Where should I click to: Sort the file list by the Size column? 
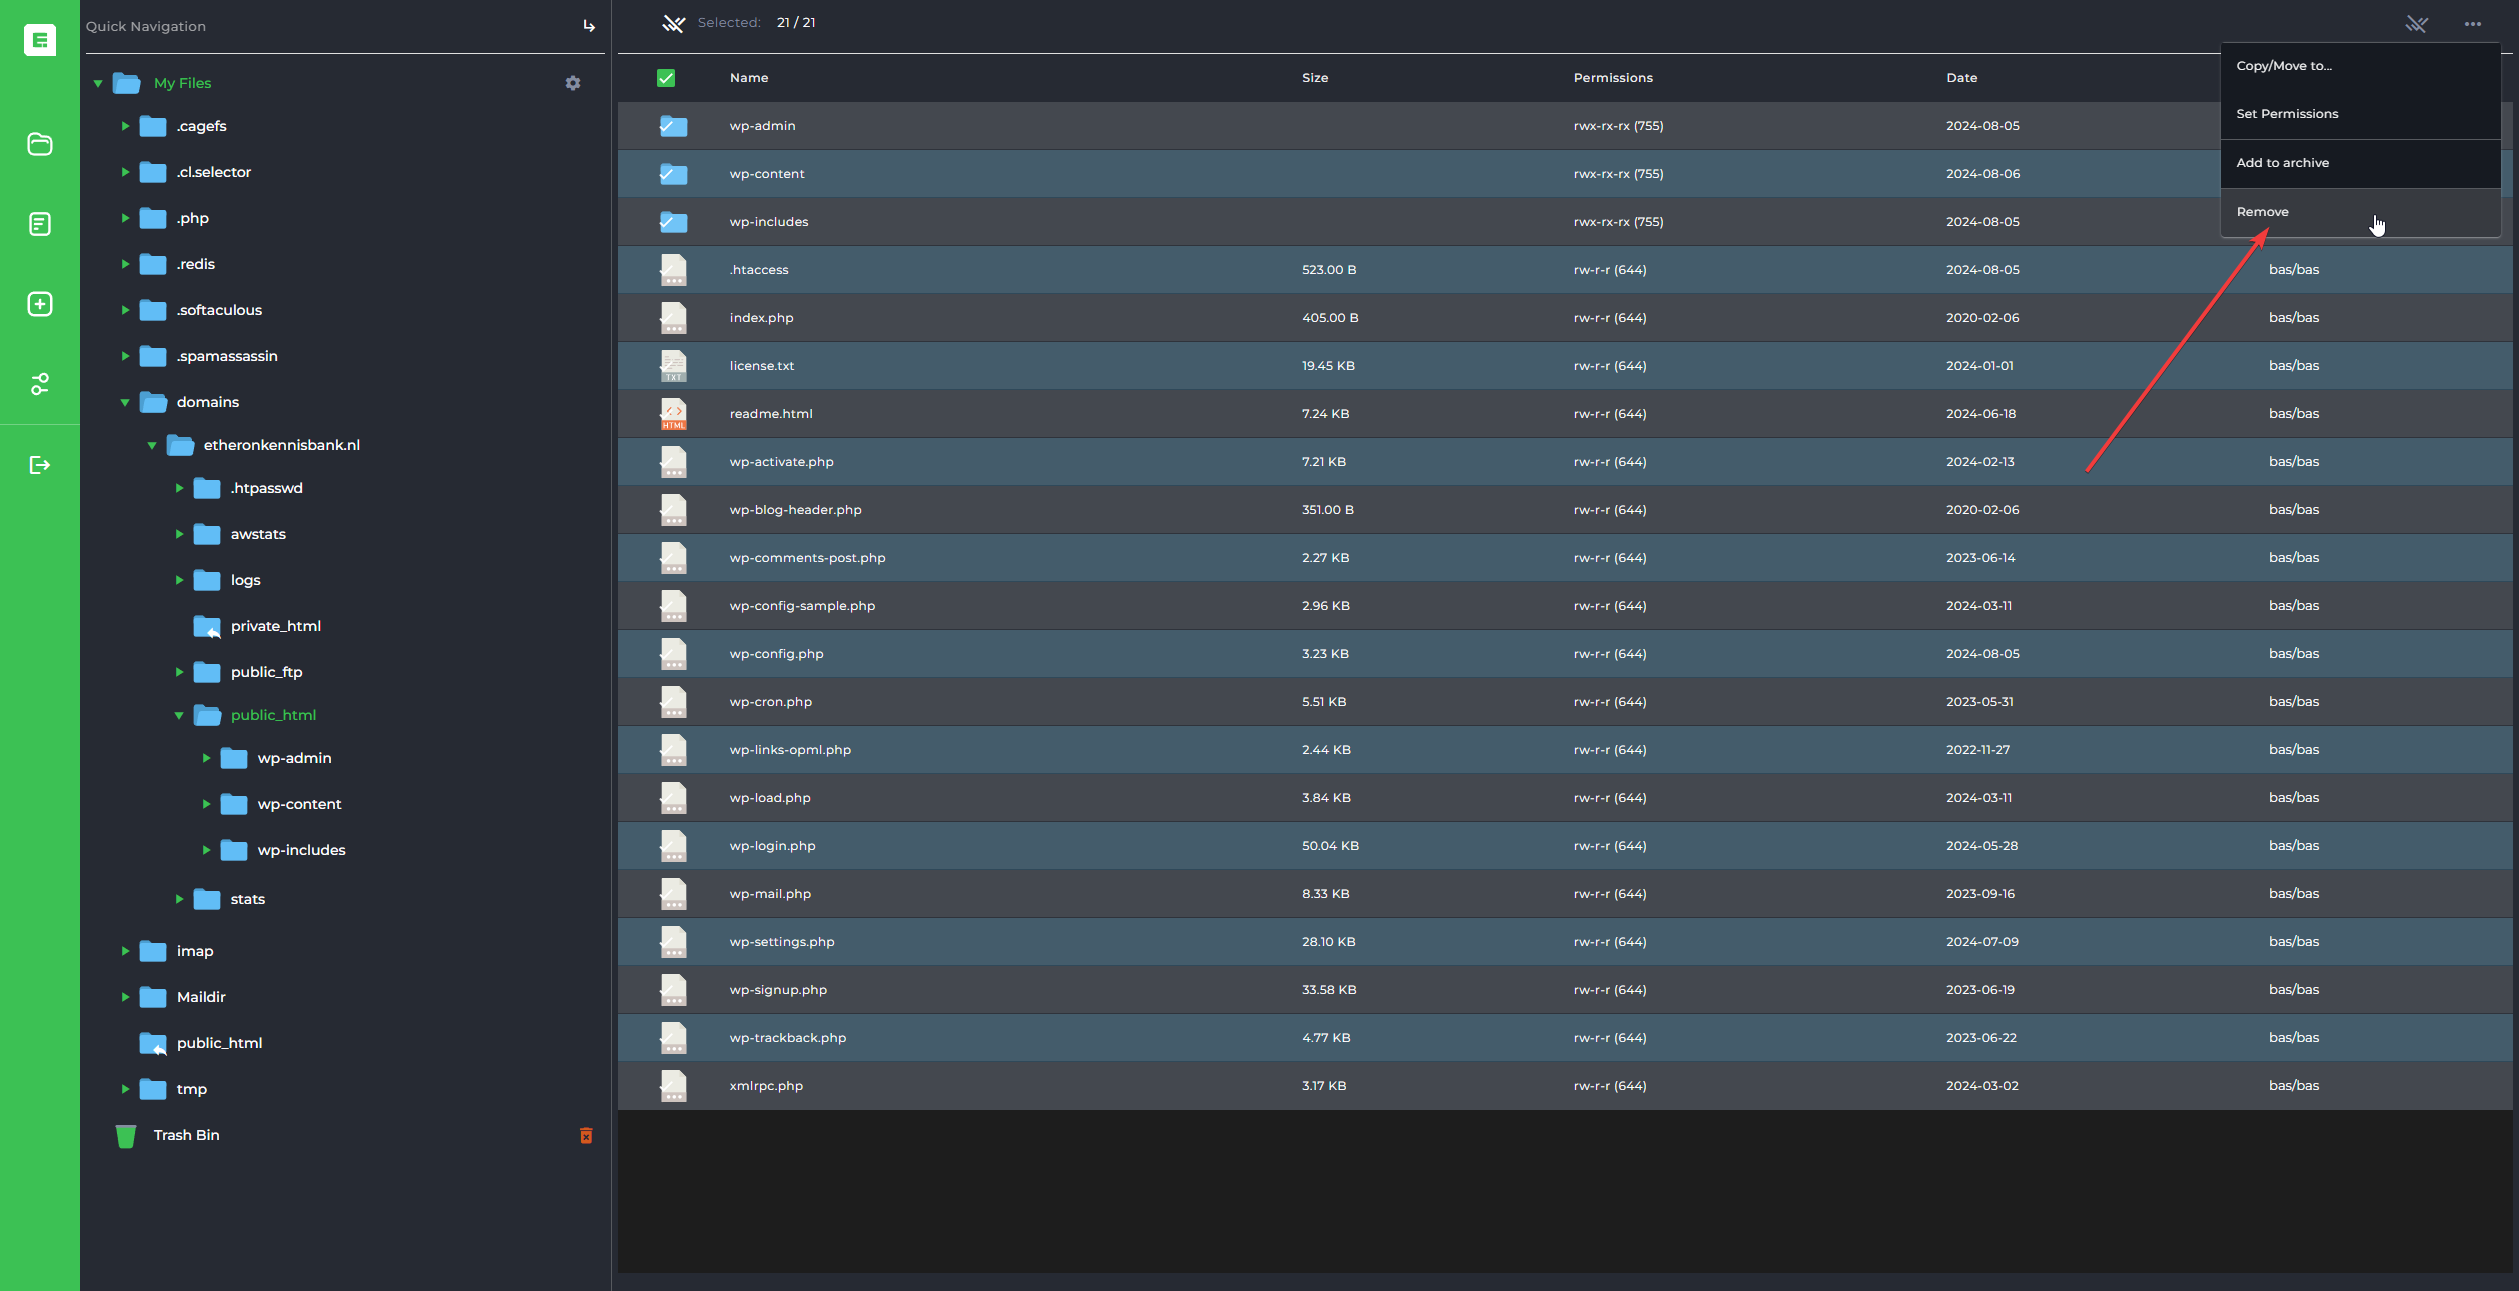(1315, 78)
